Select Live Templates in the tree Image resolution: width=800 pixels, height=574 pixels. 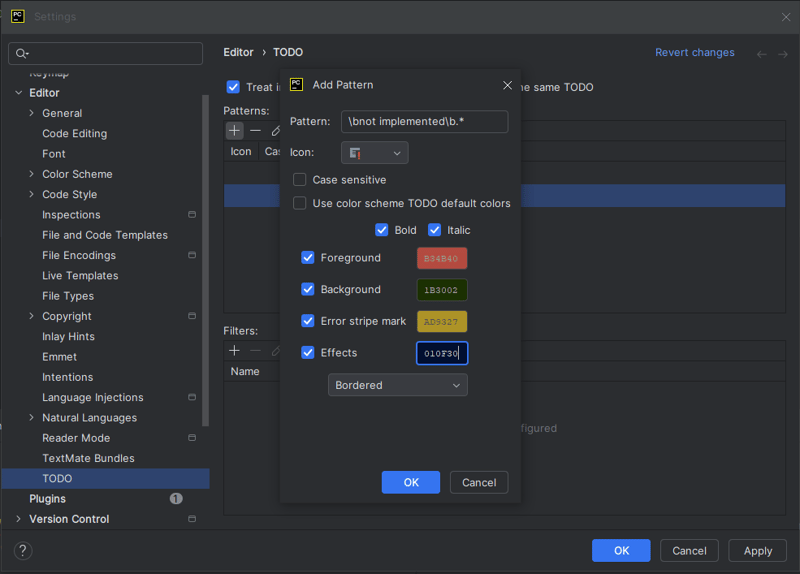click(x=80, y=276)
